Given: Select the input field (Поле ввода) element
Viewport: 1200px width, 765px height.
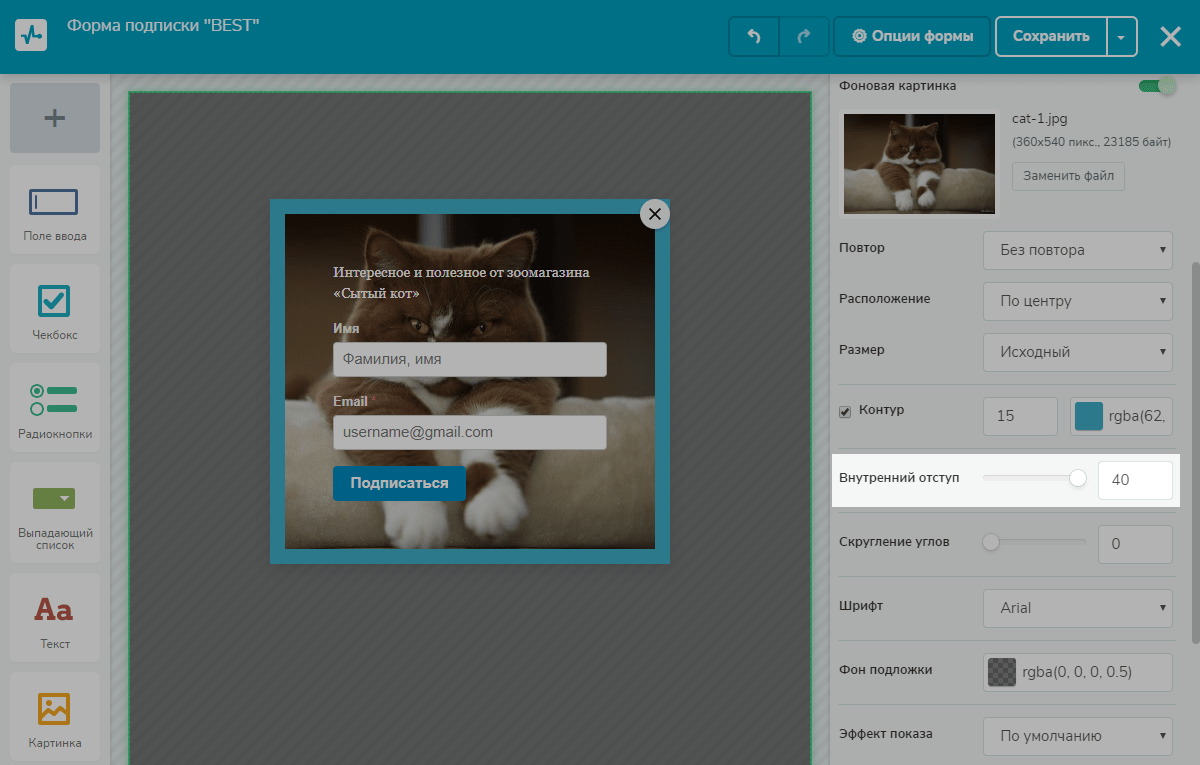Looking at the screenshot, I should pos(55,210).
